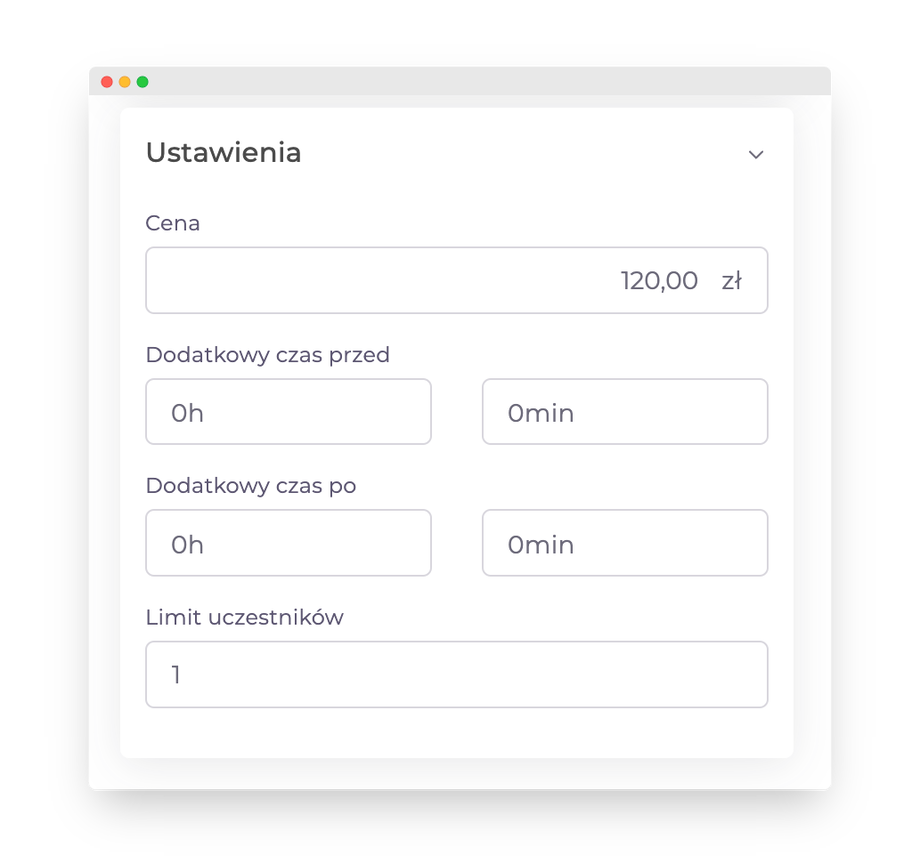
Task: Click the Dodatkowy czas przed label
Action: coord(267,355)
